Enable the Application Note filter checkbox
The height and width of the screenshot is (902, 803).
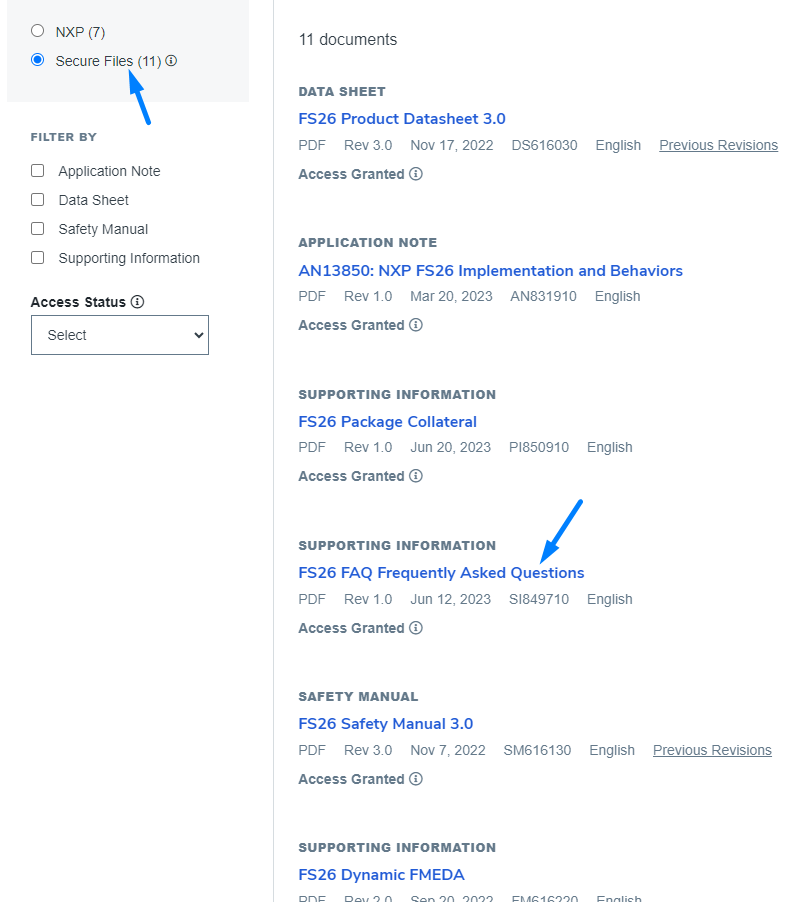[38, 171]
